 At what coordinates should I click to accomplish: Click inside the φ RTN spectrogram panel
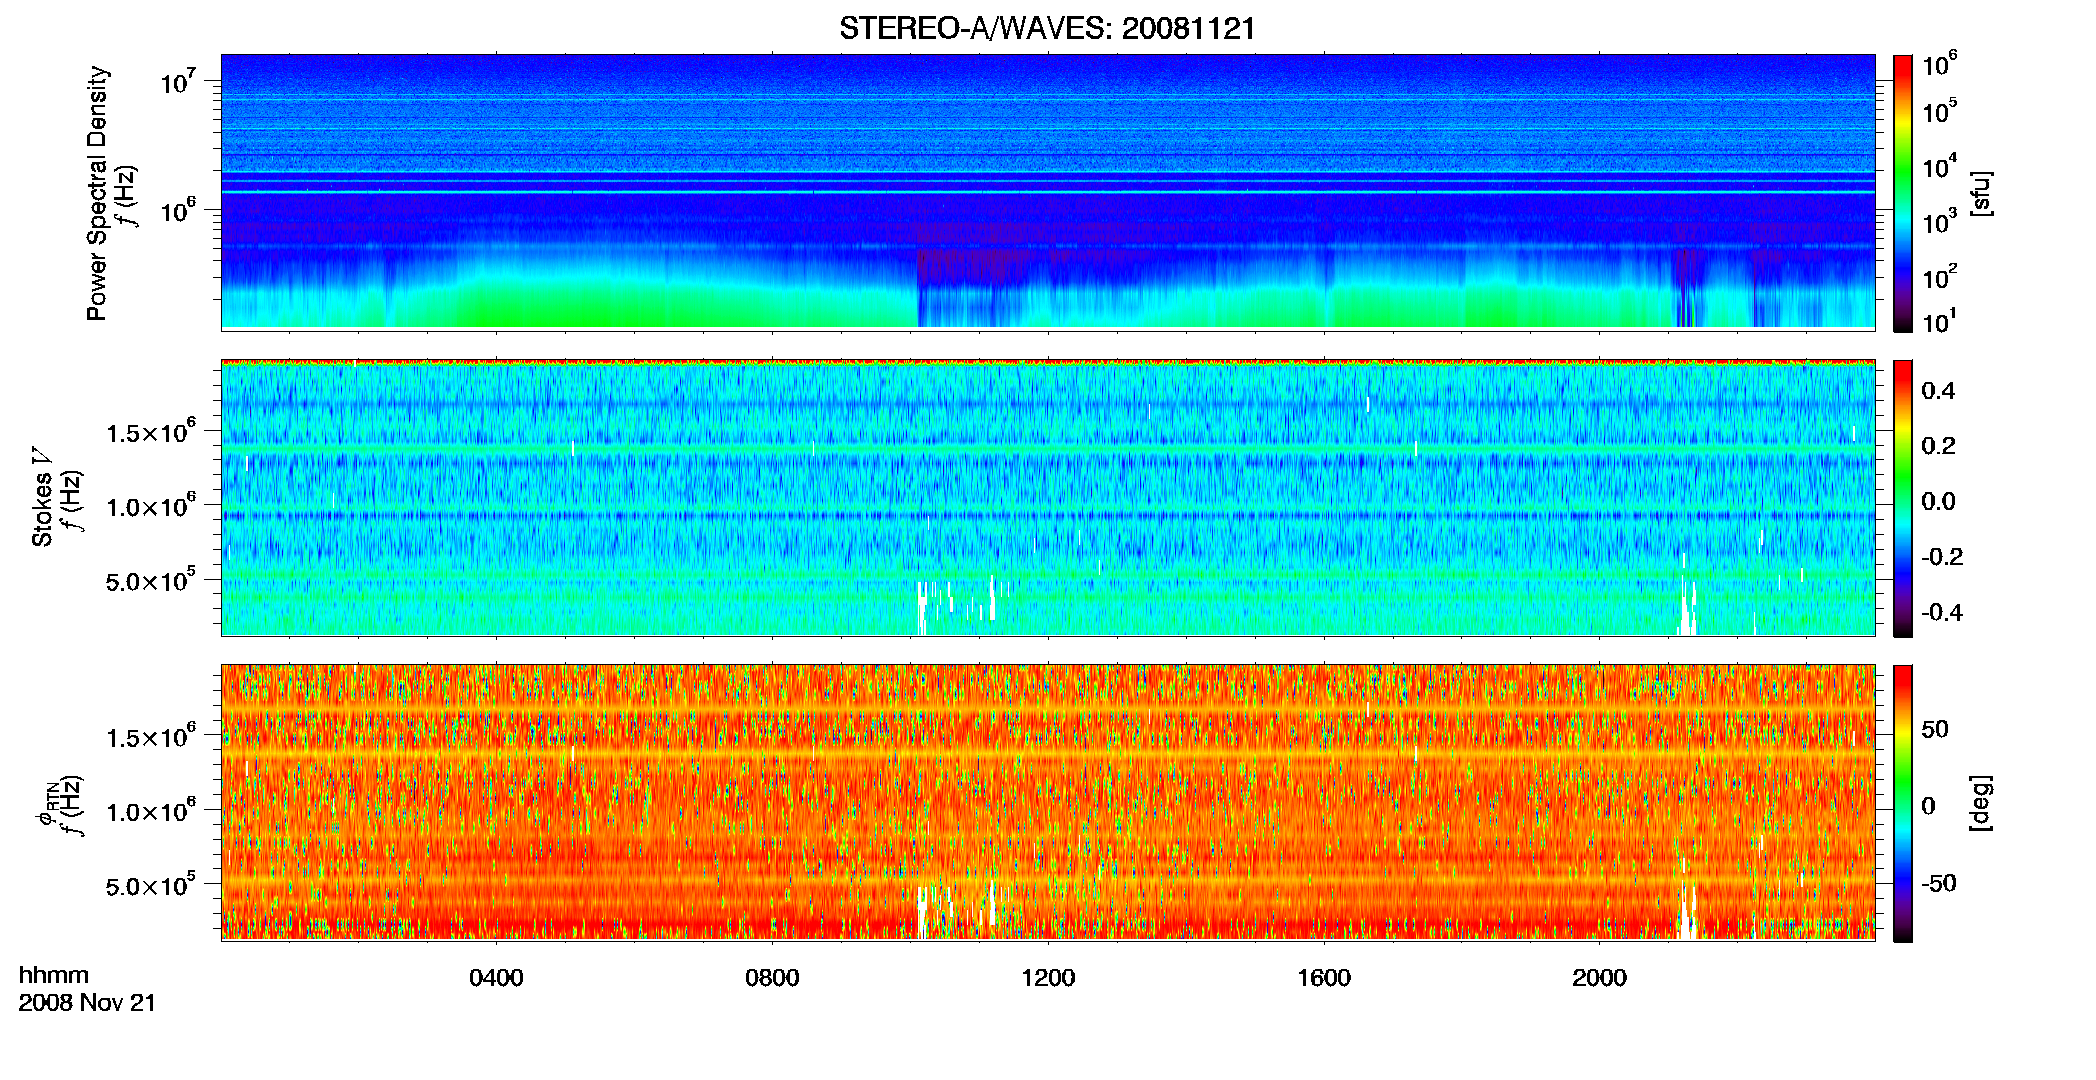(1048, 802)
